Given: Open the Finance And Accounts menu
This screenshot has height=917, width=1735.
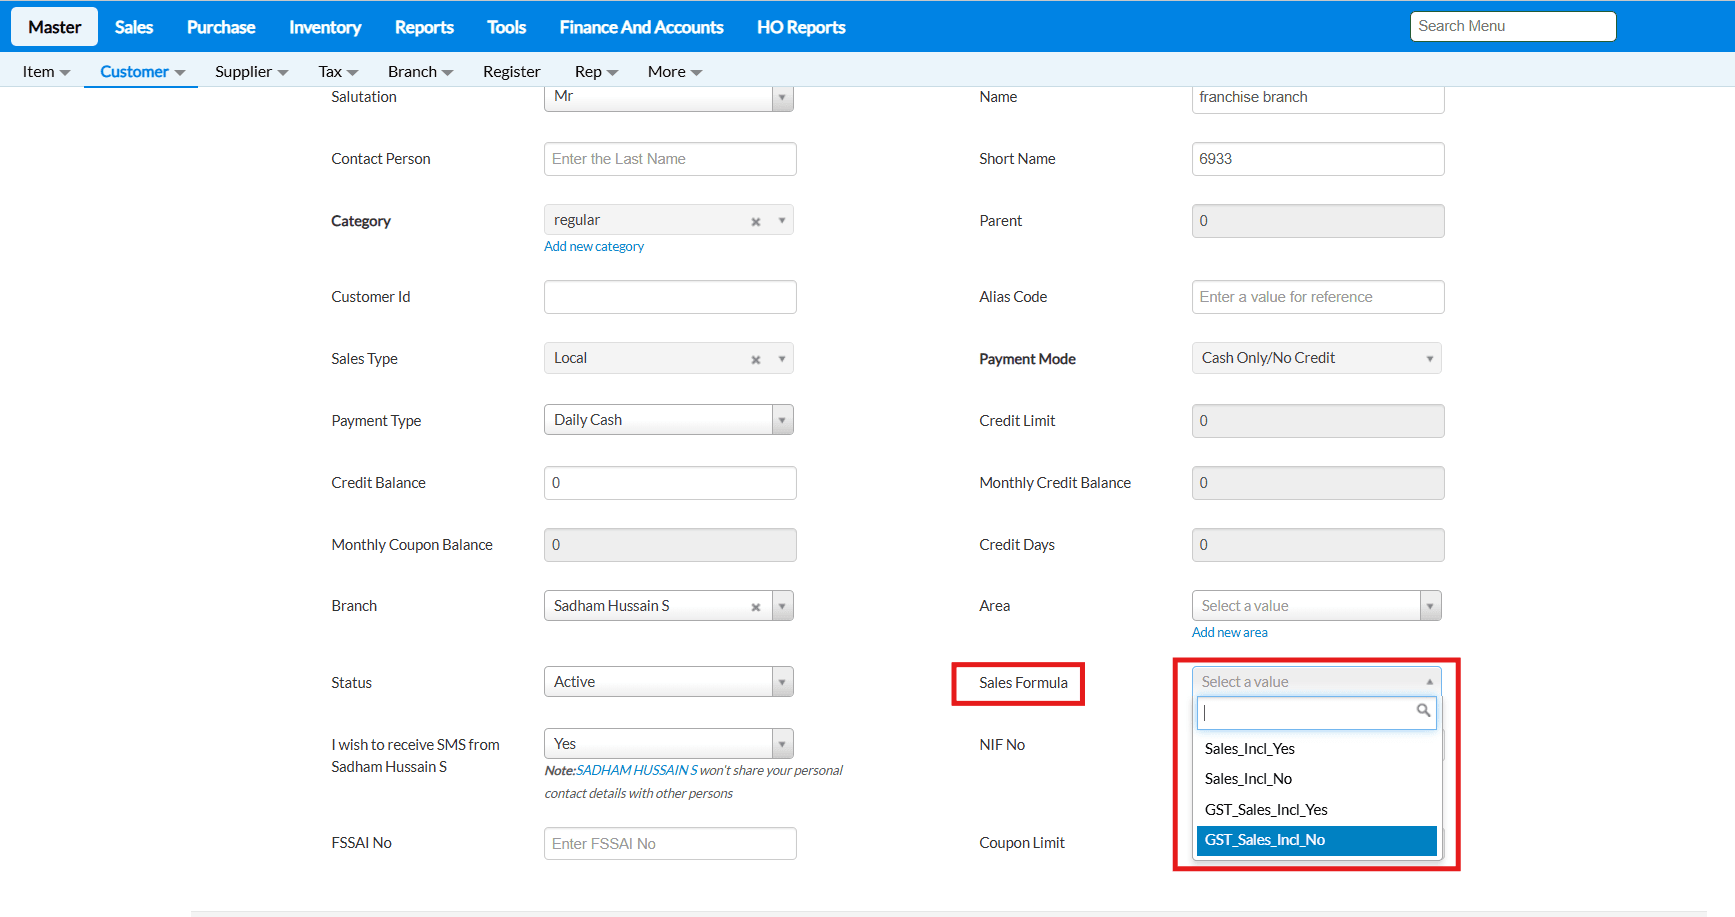Looking at the screenshot, I should coord(641,27).
